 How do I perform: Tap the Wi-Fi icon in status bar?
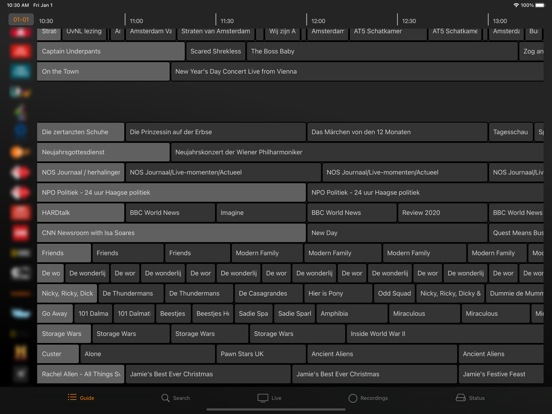(x=516, y=5)
